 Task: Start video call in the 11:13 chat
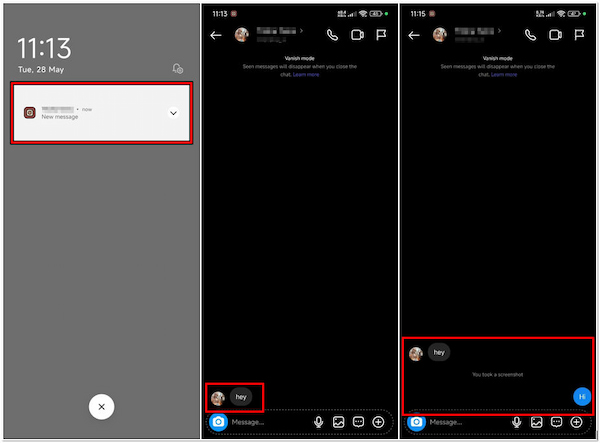tap(356, 35)
